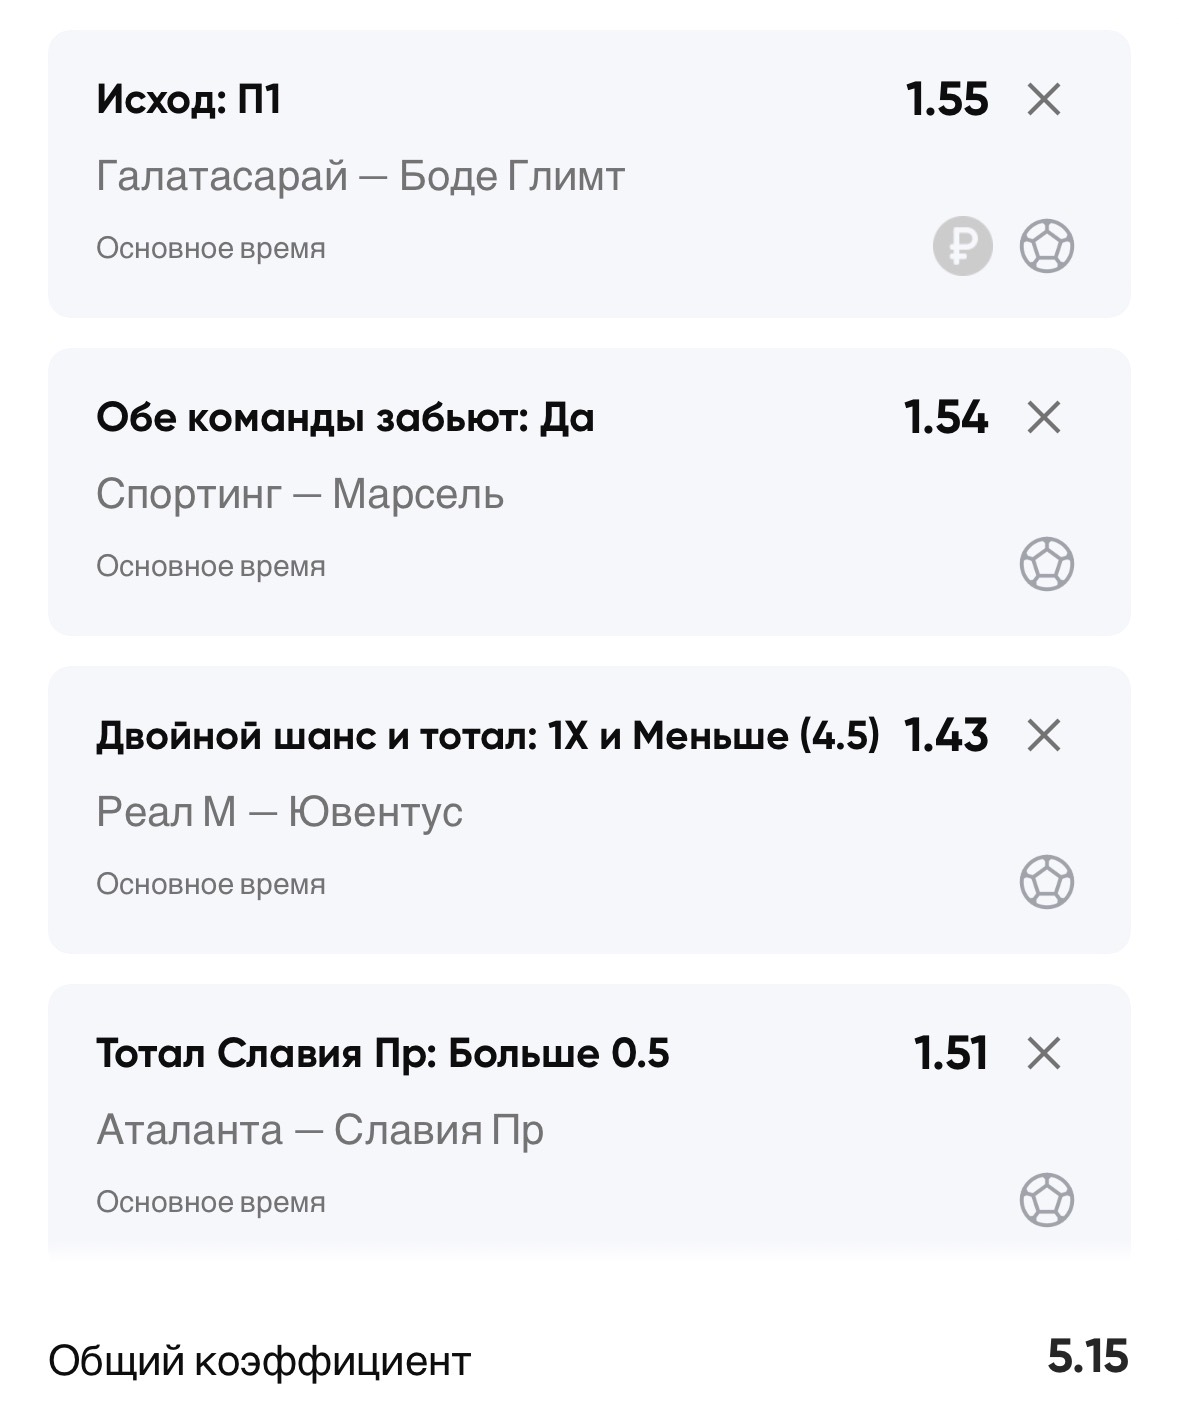Remove the Аталанта — Славия Пр bet
This screenshot has width=1179, height=1411.
1043,1054
